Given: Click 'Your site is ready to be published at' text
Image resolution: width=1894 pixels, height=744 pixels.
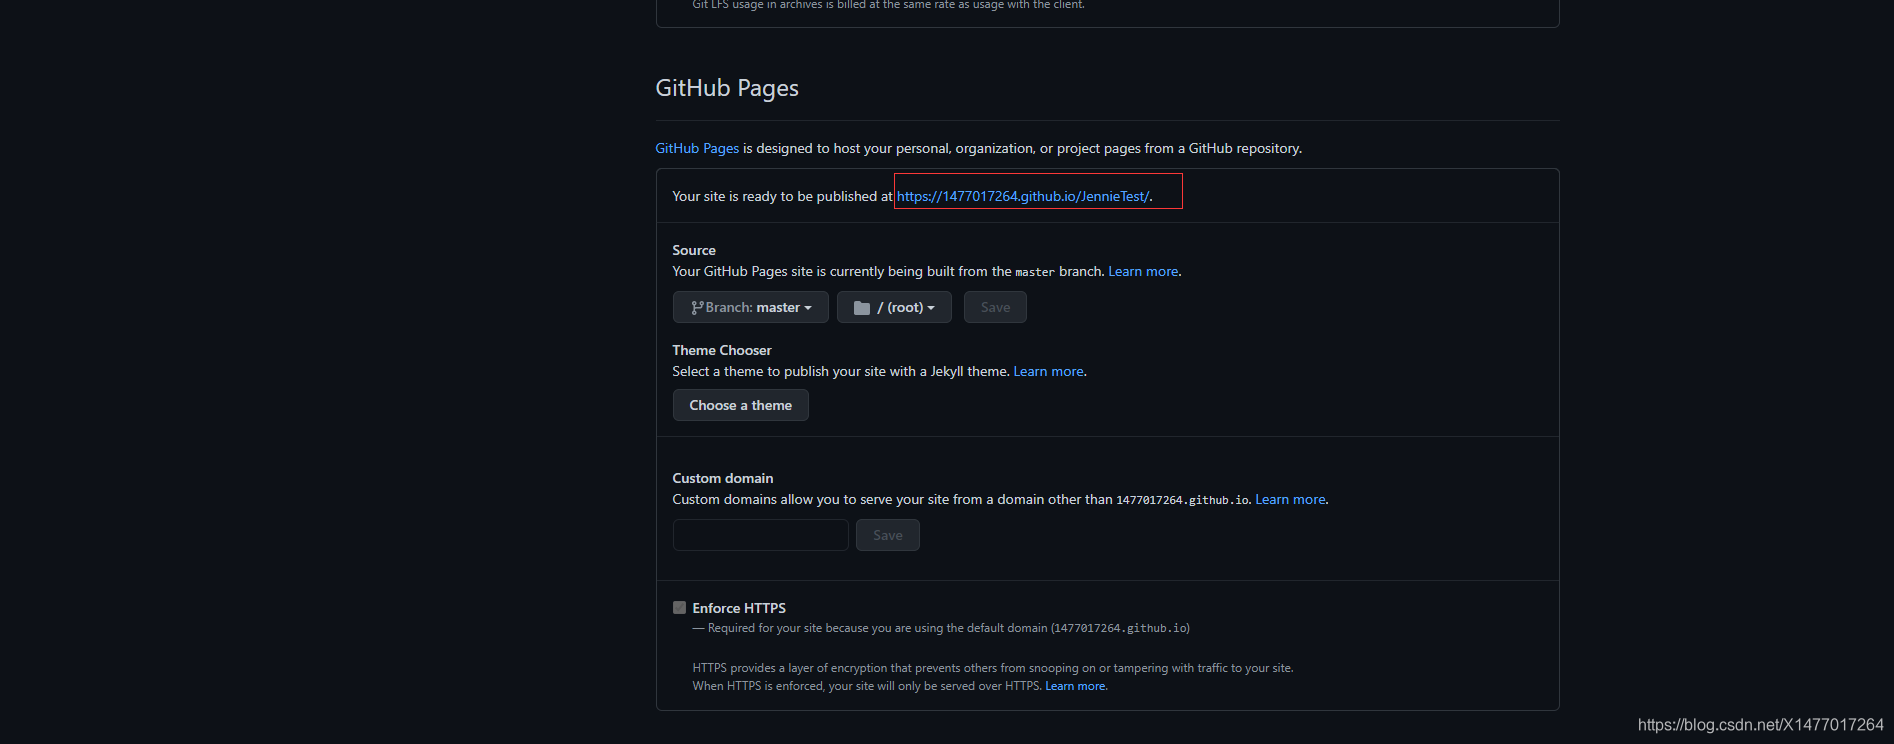Looking at the screenshot, I should click(782, 196).
